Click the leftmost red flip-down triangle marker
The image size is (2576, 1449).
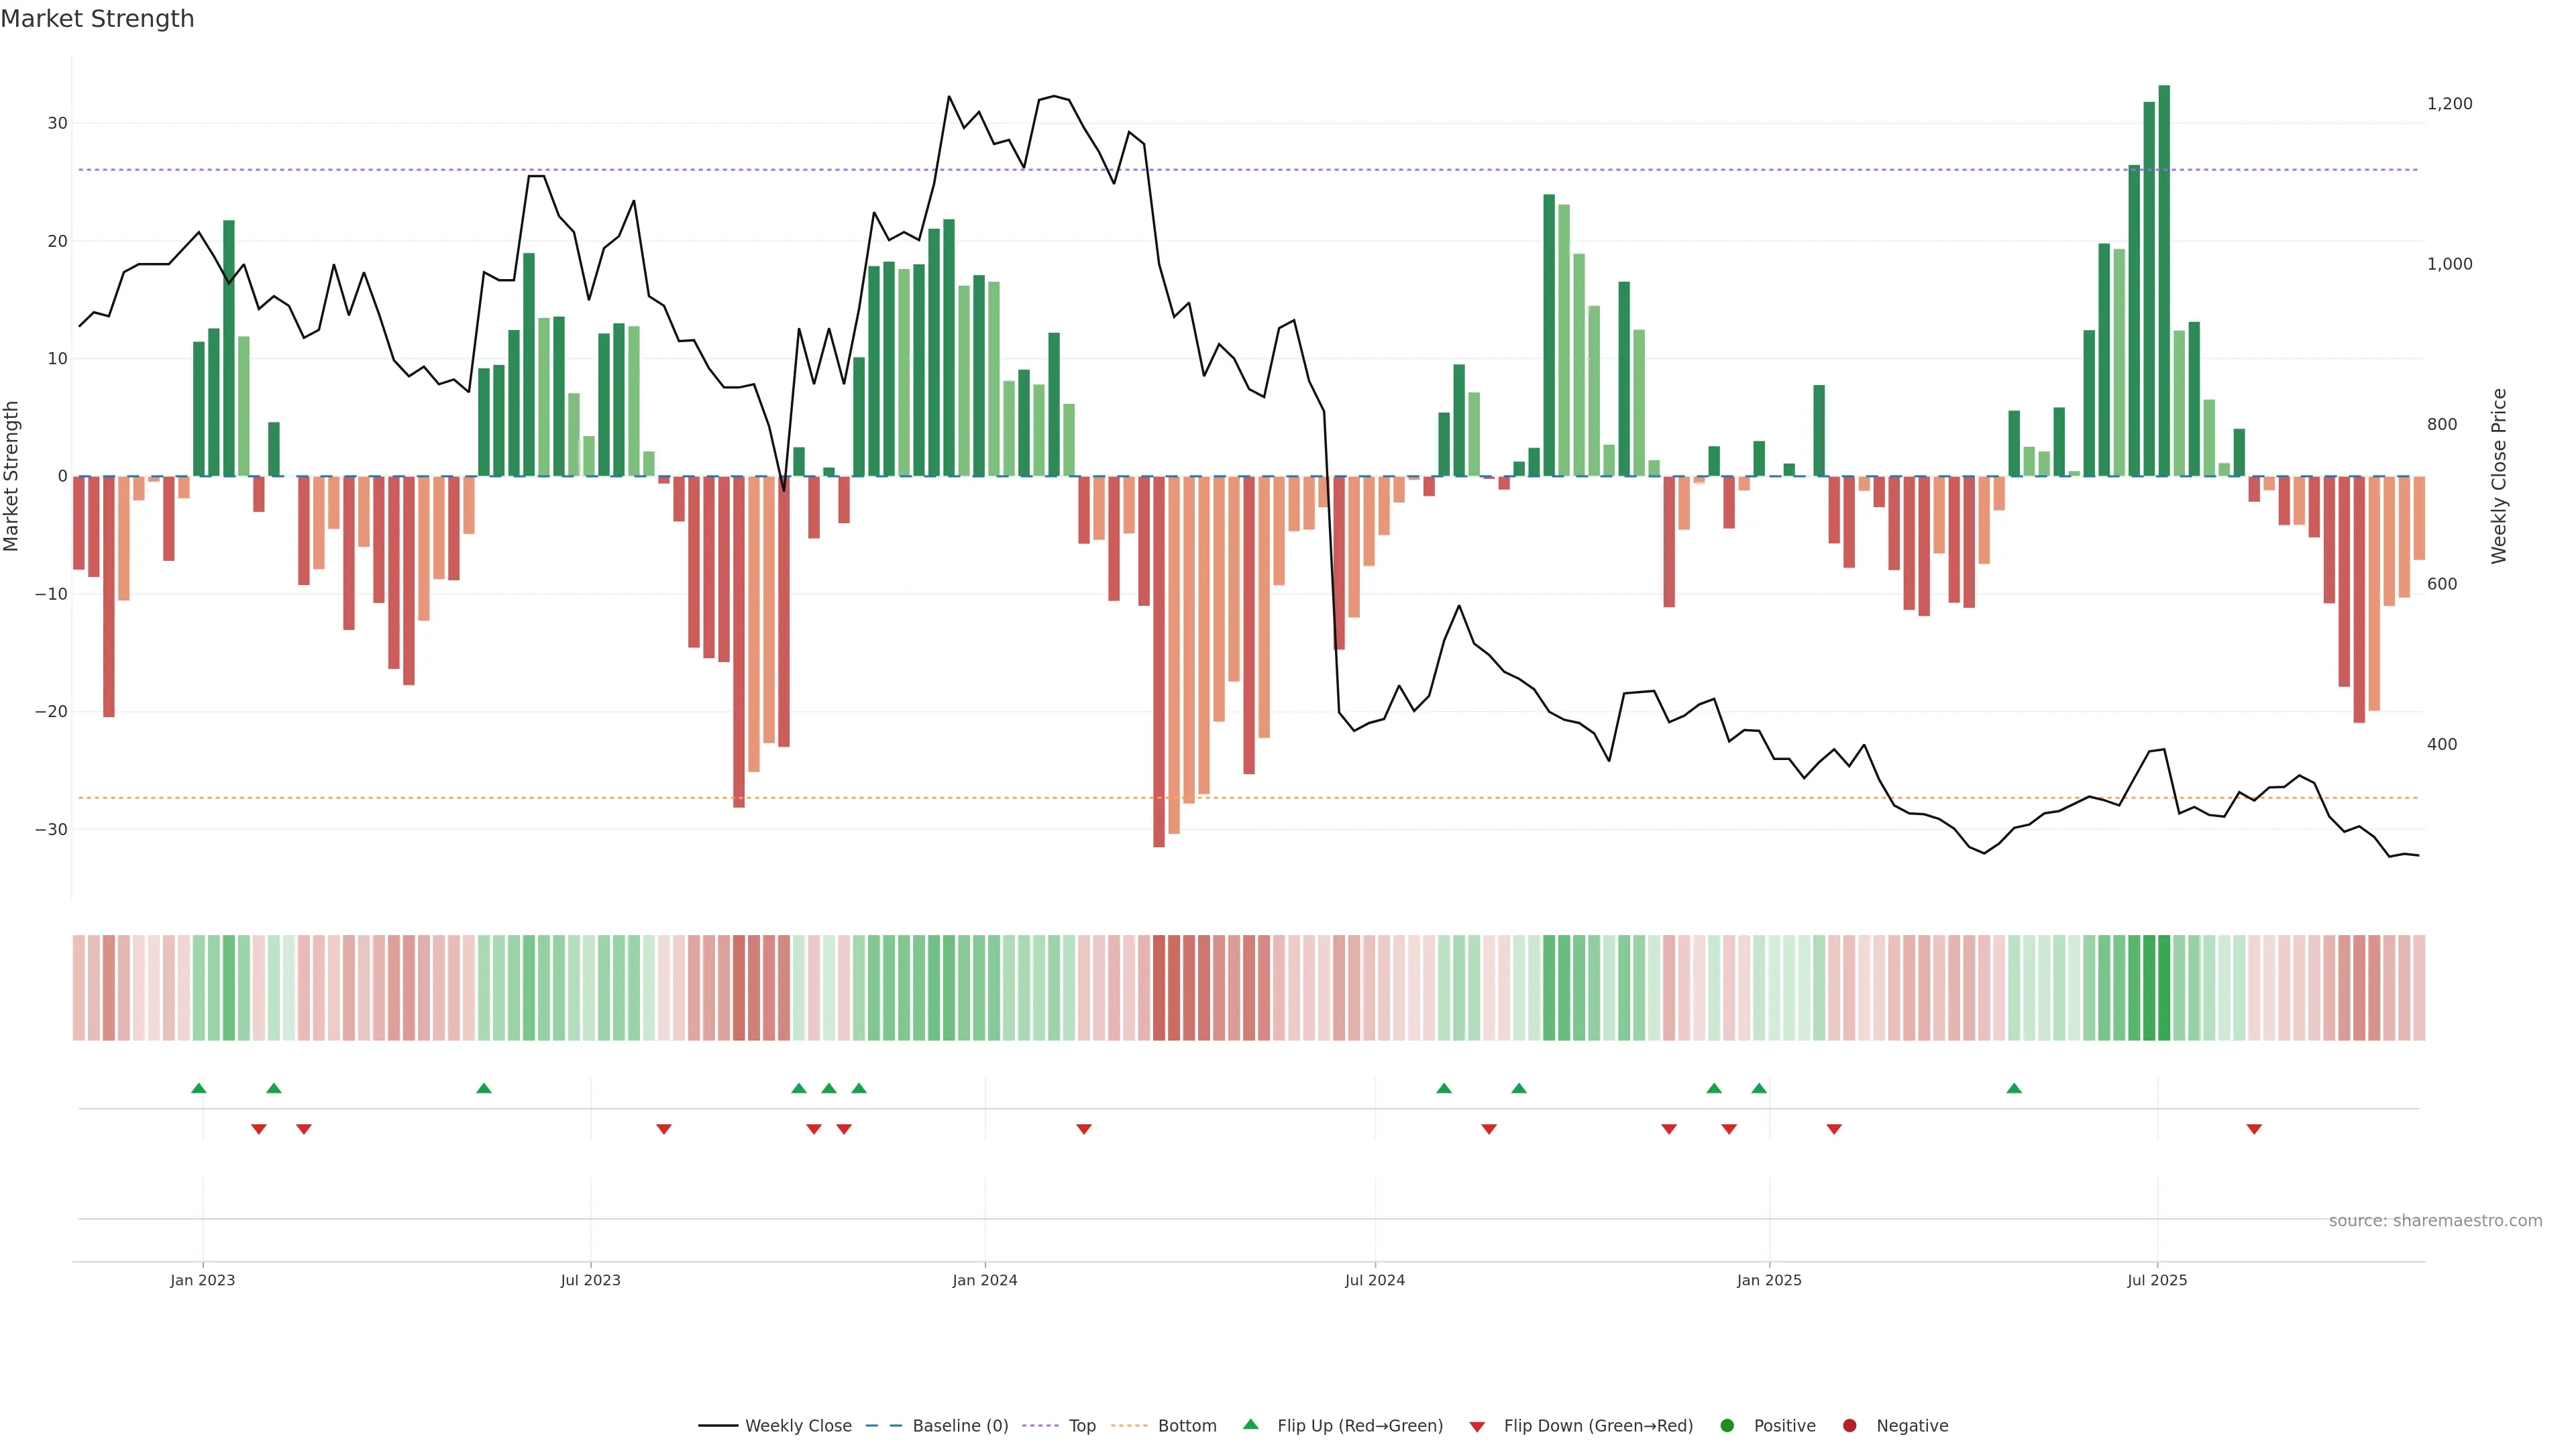(259, 1129)
